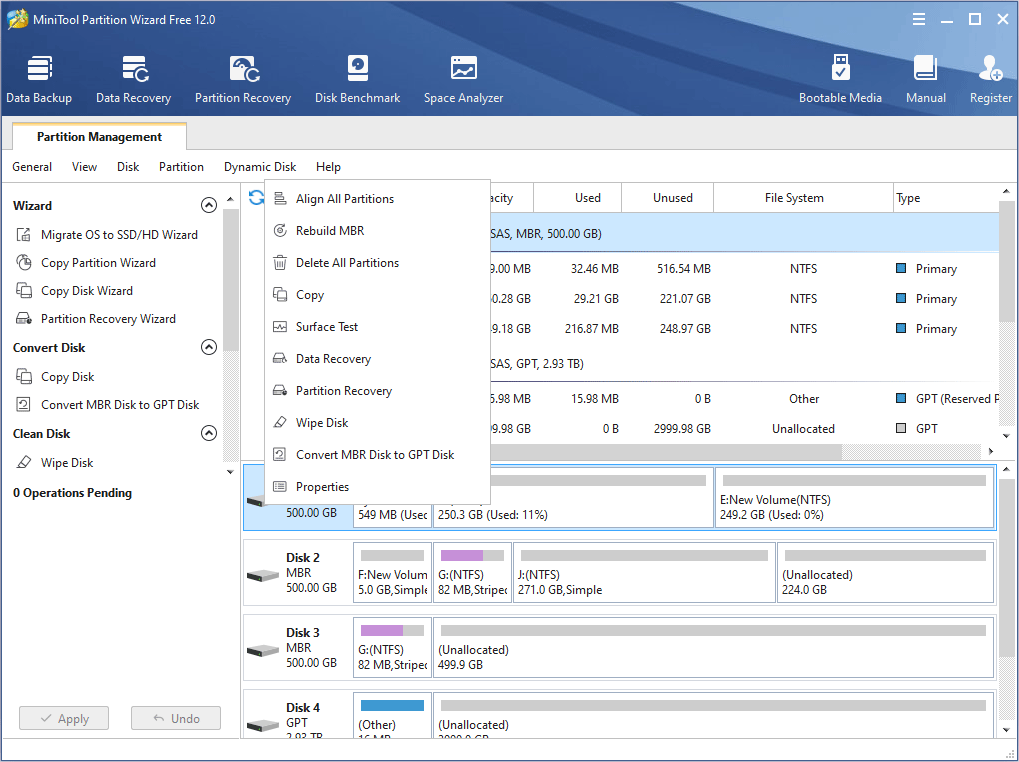Select the Unallocated GPT table row

(x=744, y=428)
